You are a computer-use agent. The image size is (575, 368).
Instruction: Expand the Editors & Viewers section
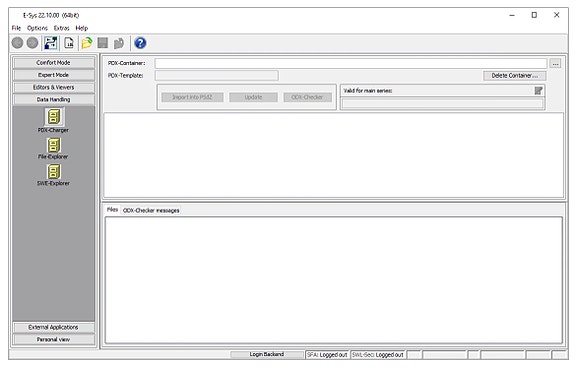point(54,87)
